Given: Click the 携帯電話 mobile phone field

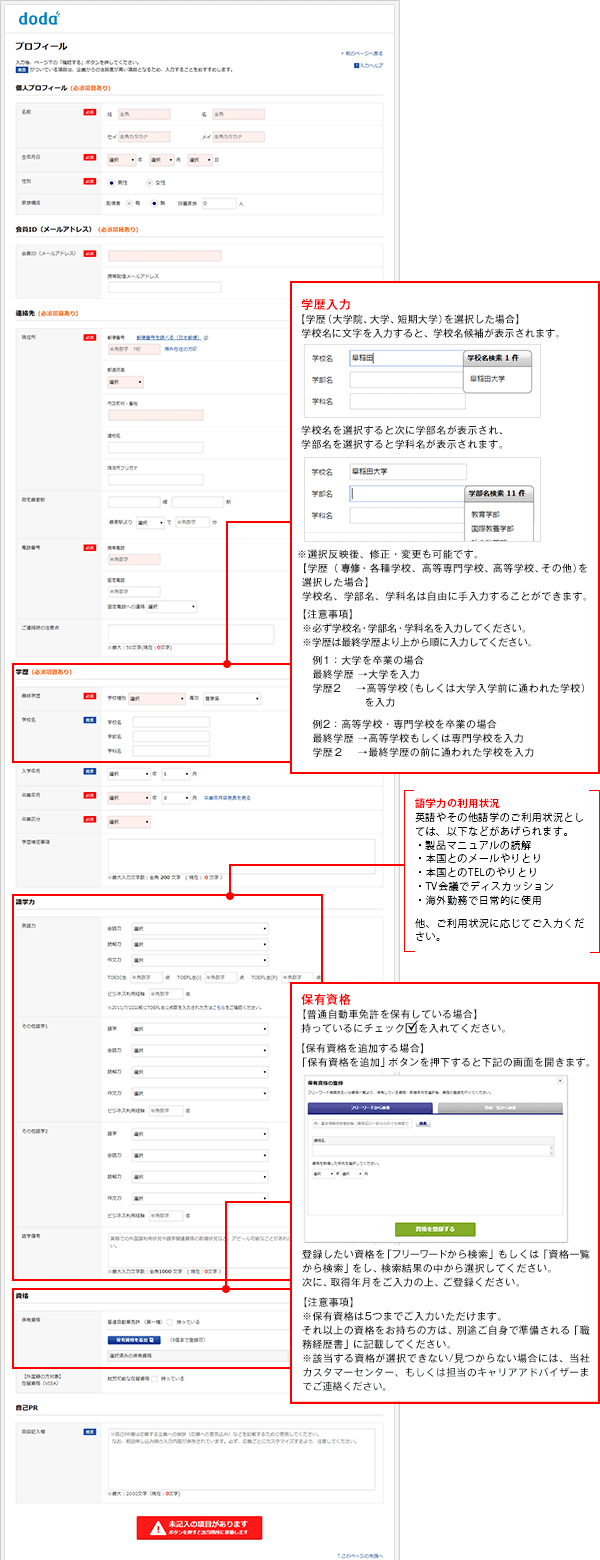Looking at the screenshot, I should tap(133, 560).
